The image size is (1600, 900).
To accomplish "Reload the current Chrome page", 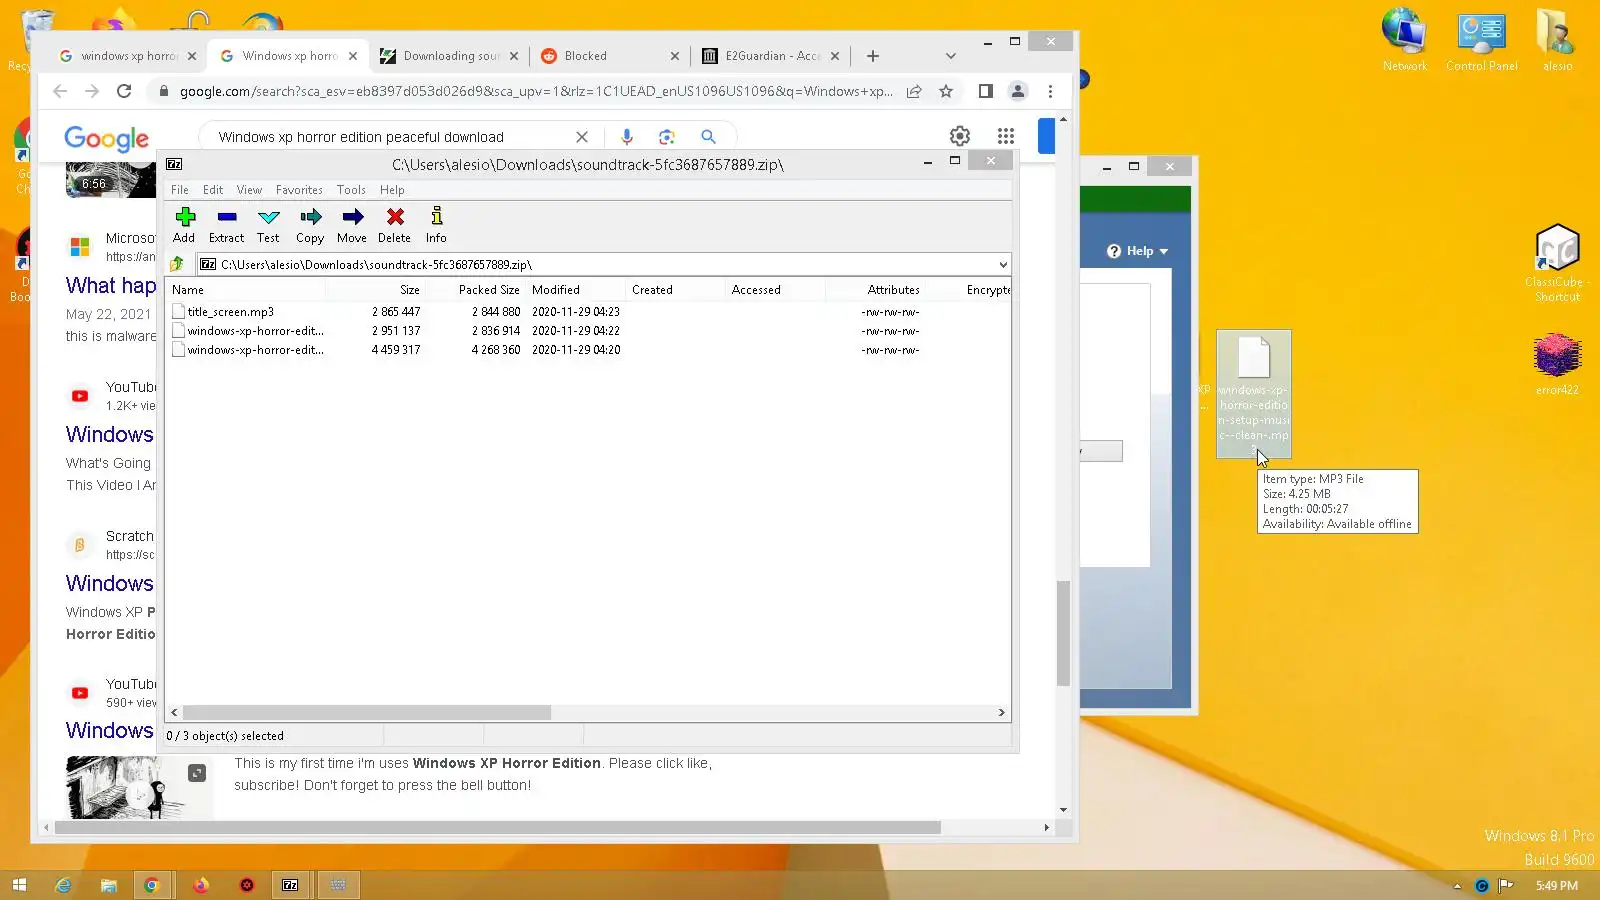I will 124,91.
